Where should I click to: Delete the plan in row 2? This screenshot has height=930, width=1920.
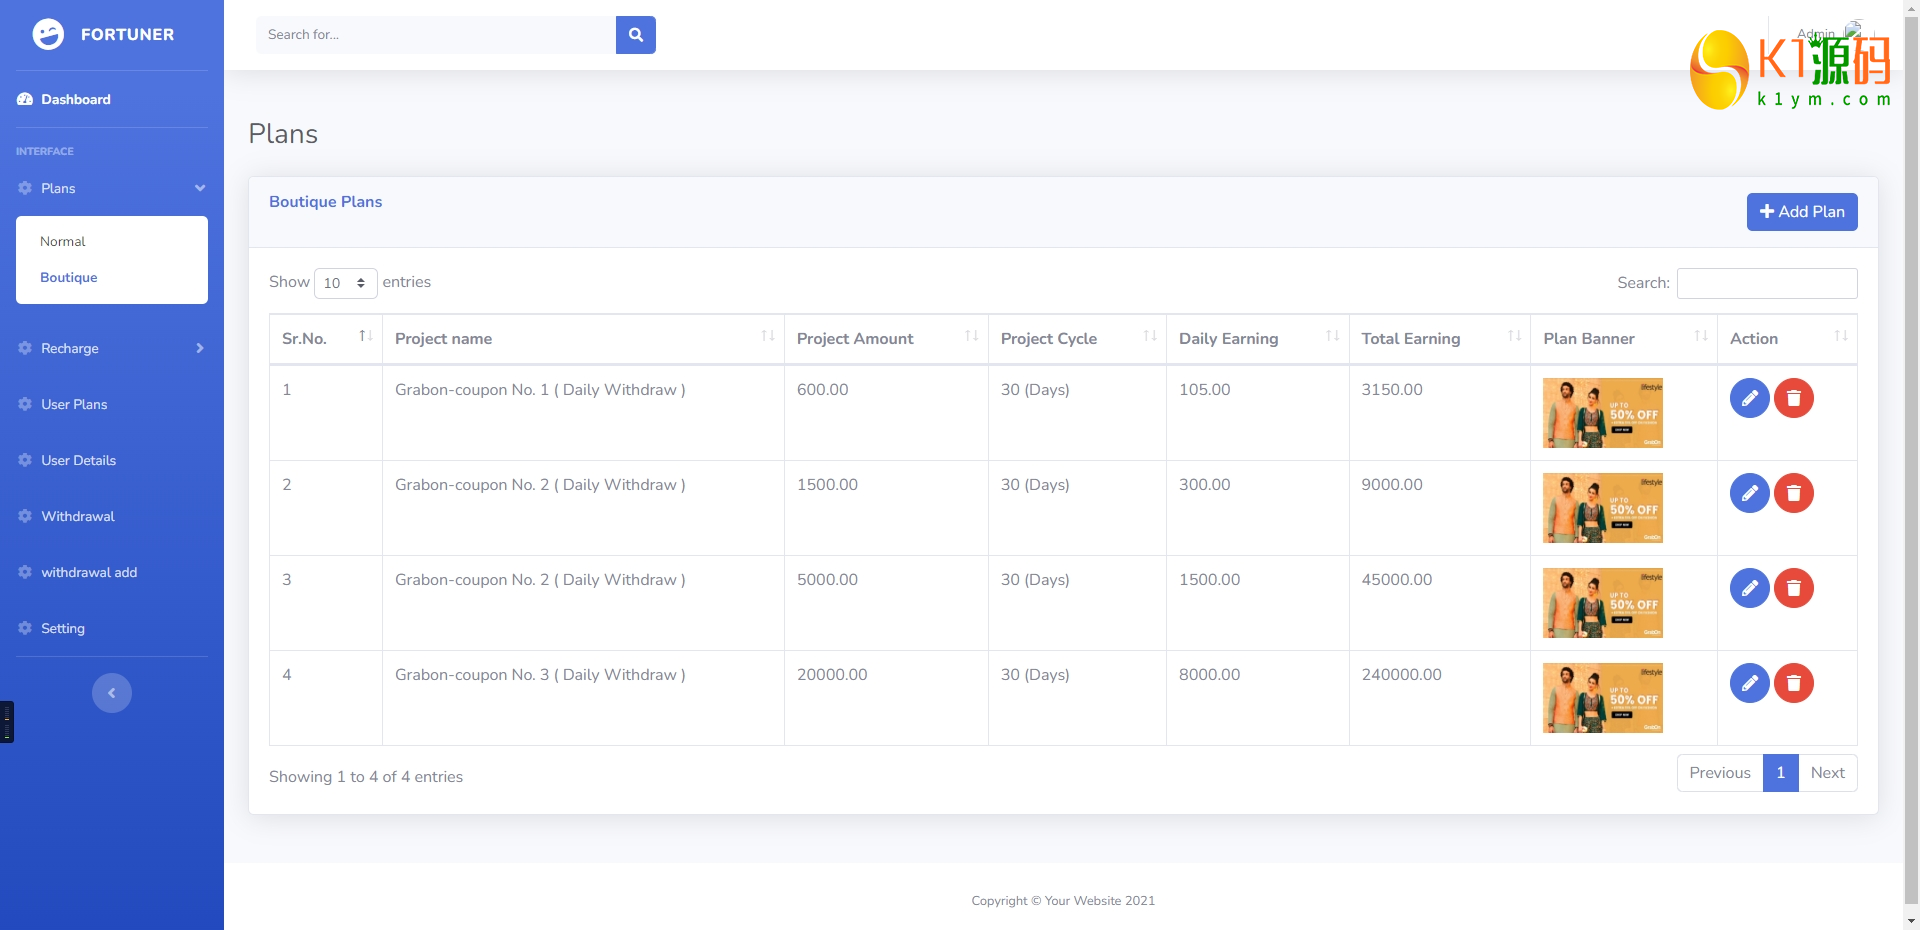coord(1793,493)
